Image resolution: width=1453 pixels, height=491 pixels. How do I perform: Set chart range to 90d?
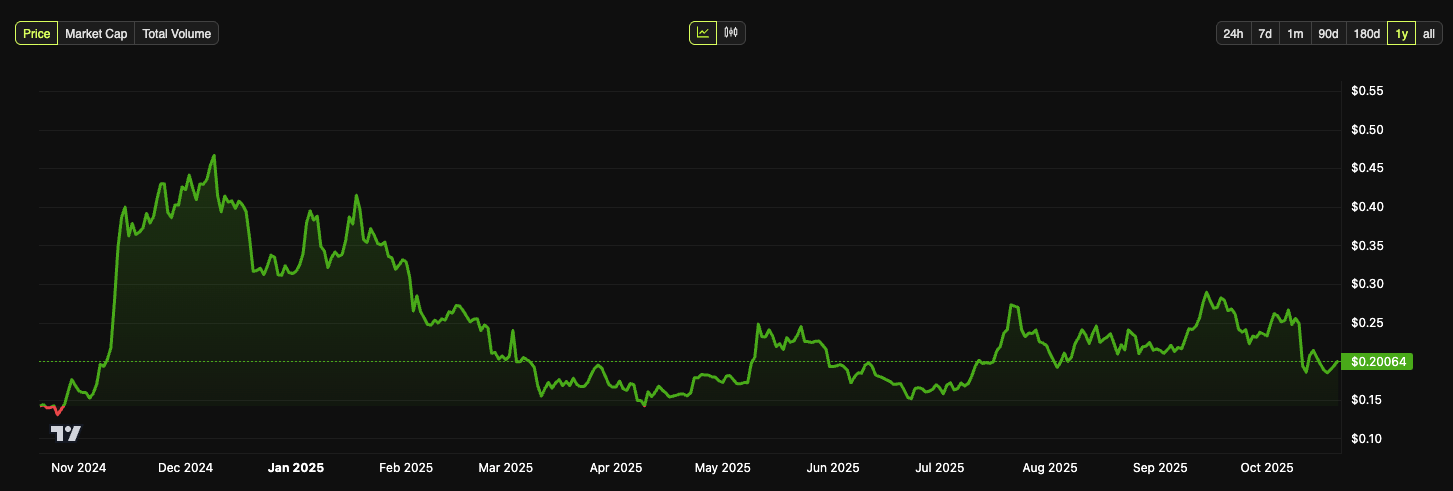point(1328,34)
